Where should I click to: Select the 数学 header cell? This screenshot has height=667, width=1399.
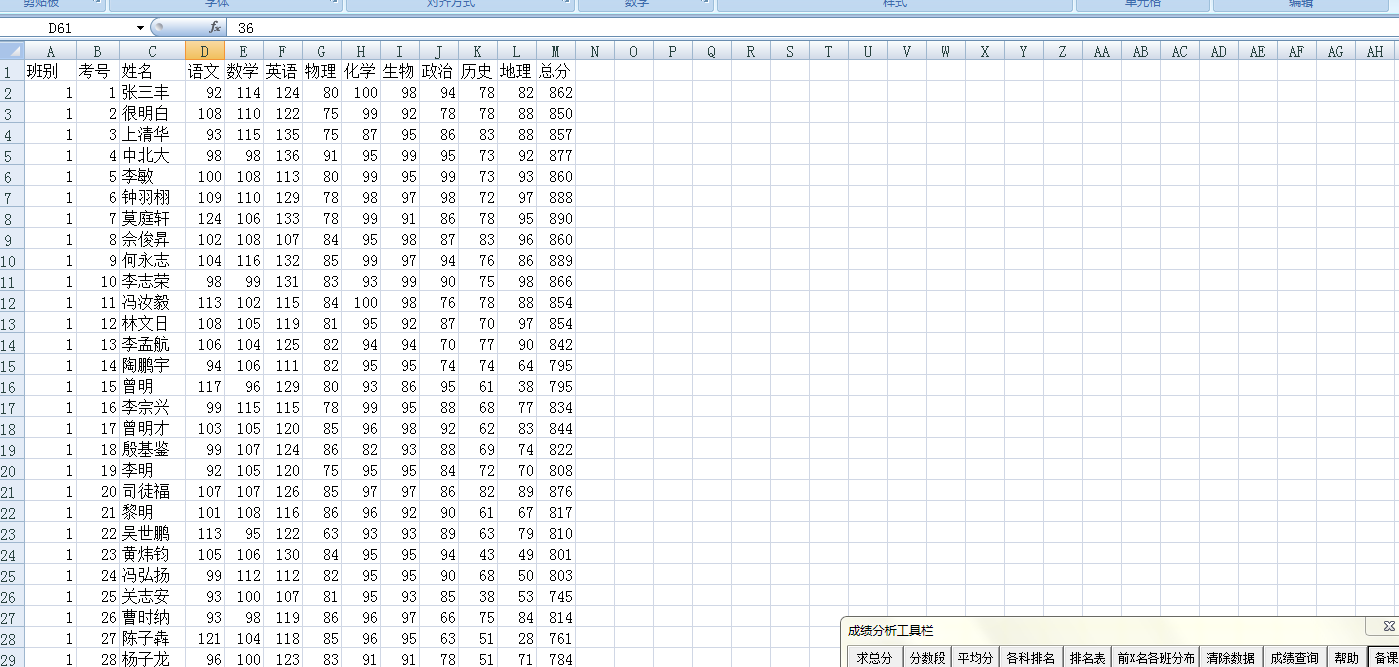coord(243,71)
